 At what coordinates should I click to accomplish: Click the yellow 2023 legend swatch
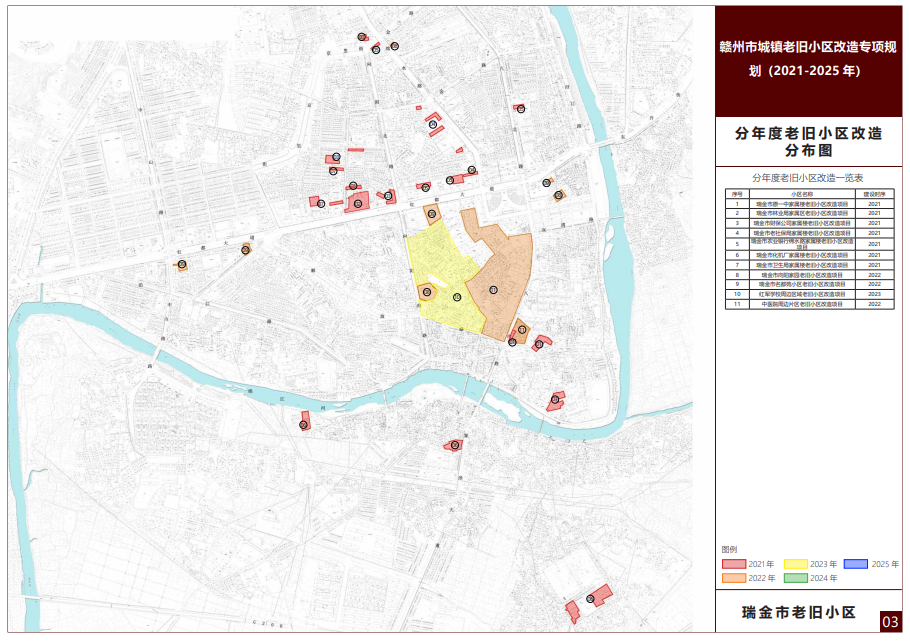pos(795,564)
